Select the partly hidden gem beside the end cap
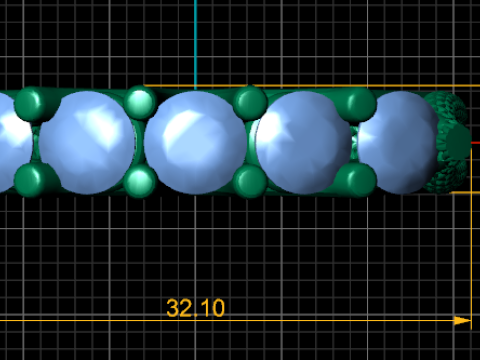The height and width of the screenshot is (360, 480). coord(398,143)
